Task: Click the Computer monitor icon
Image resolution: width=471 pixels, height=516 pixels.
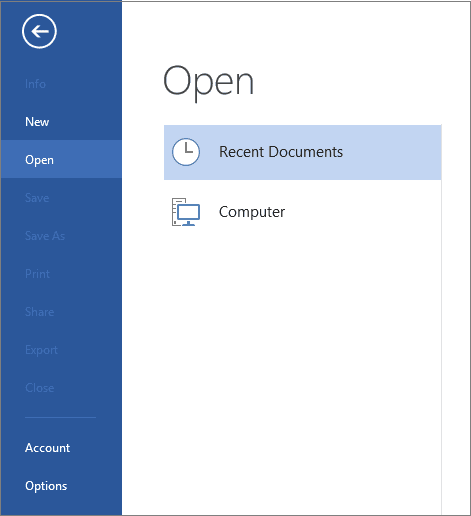Action: coord(186,212)
